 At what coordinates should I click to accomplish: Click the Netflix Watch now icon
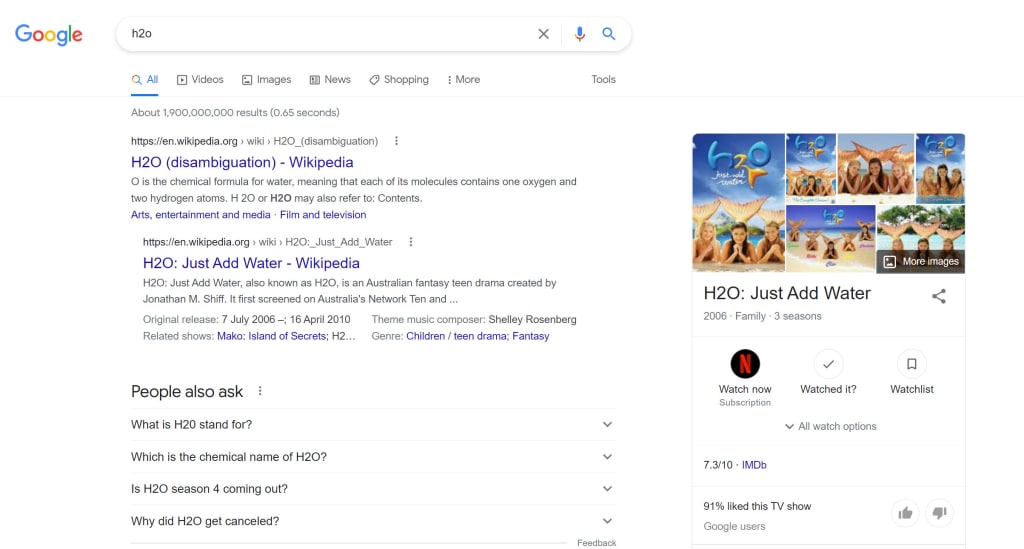(745, 364)
